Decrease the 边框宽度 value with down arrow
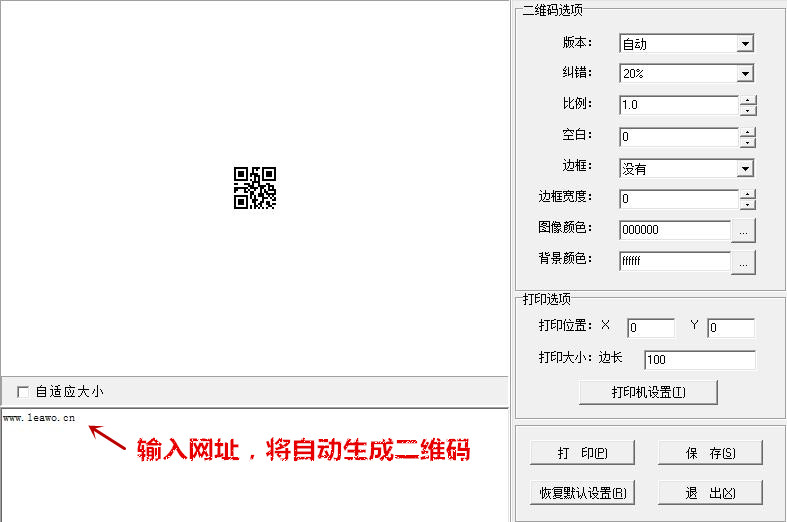This screenshot has height=522, width=787. [748, 204]
